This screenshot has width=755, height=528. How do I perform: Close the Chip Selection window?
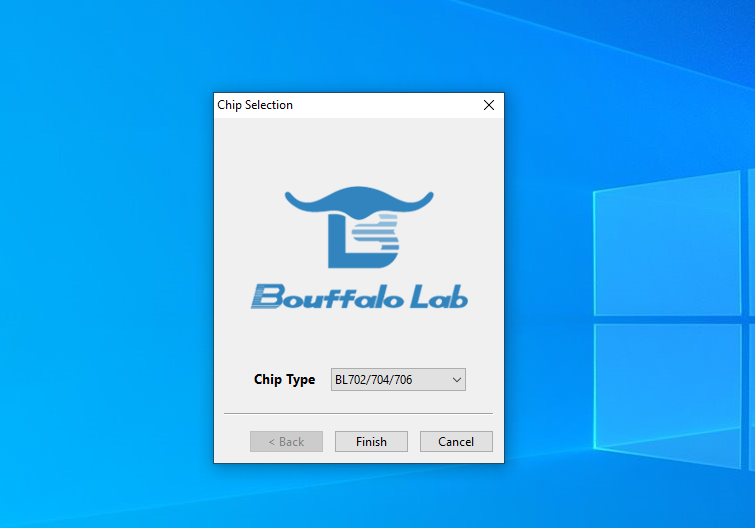point(489,105)
